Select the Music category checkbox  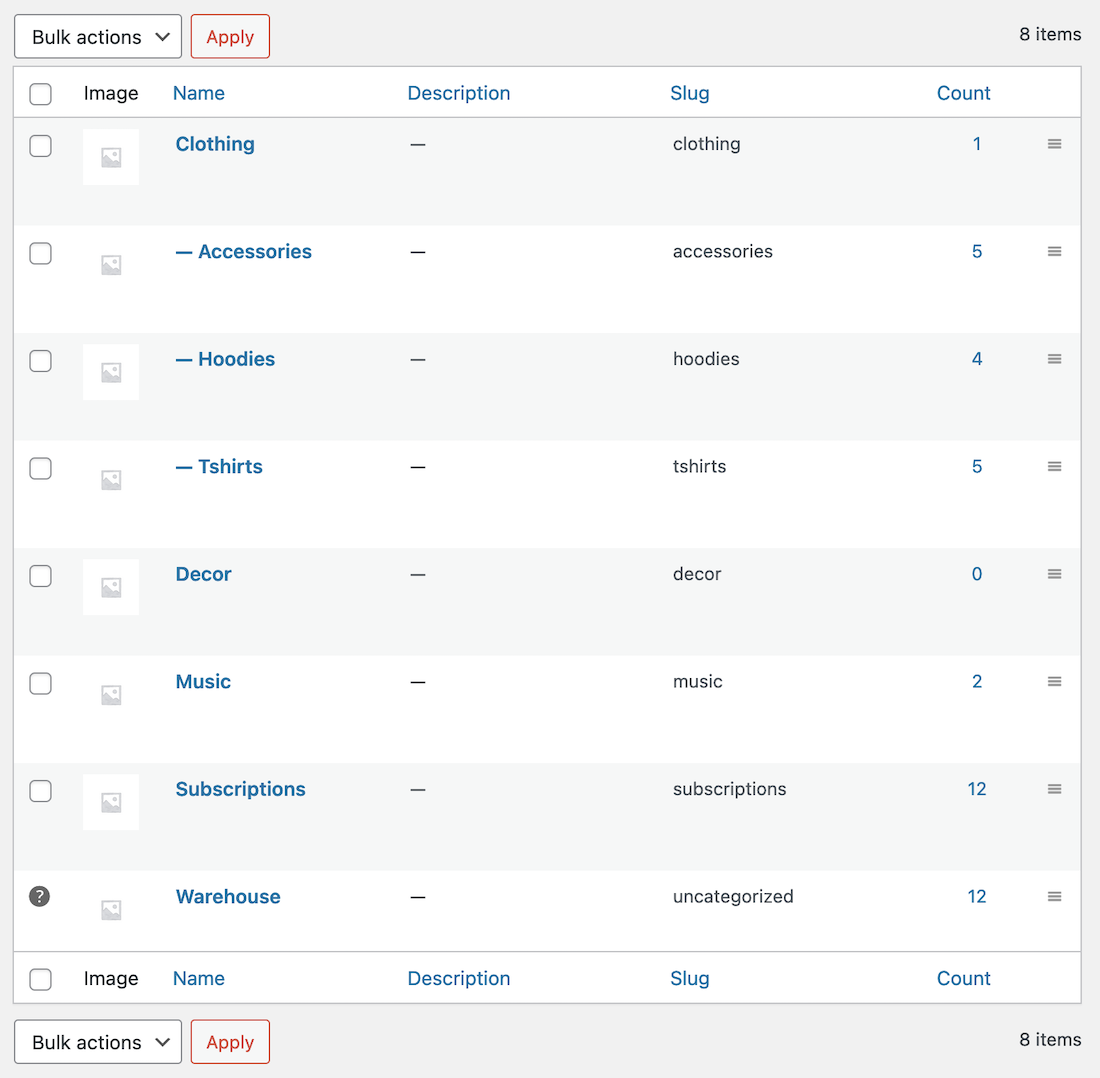(40, 684)
